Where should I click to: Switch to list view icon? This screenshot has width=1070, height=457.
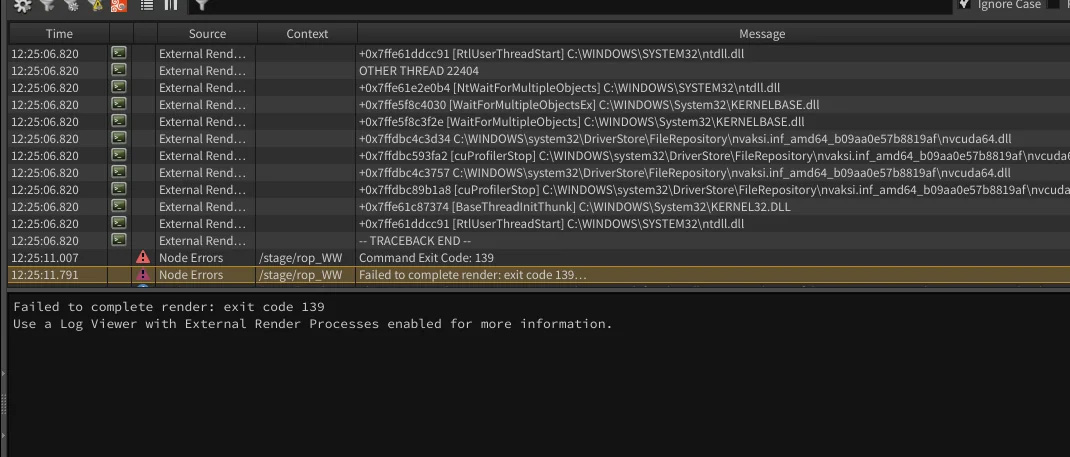click(x=147, y=5)
